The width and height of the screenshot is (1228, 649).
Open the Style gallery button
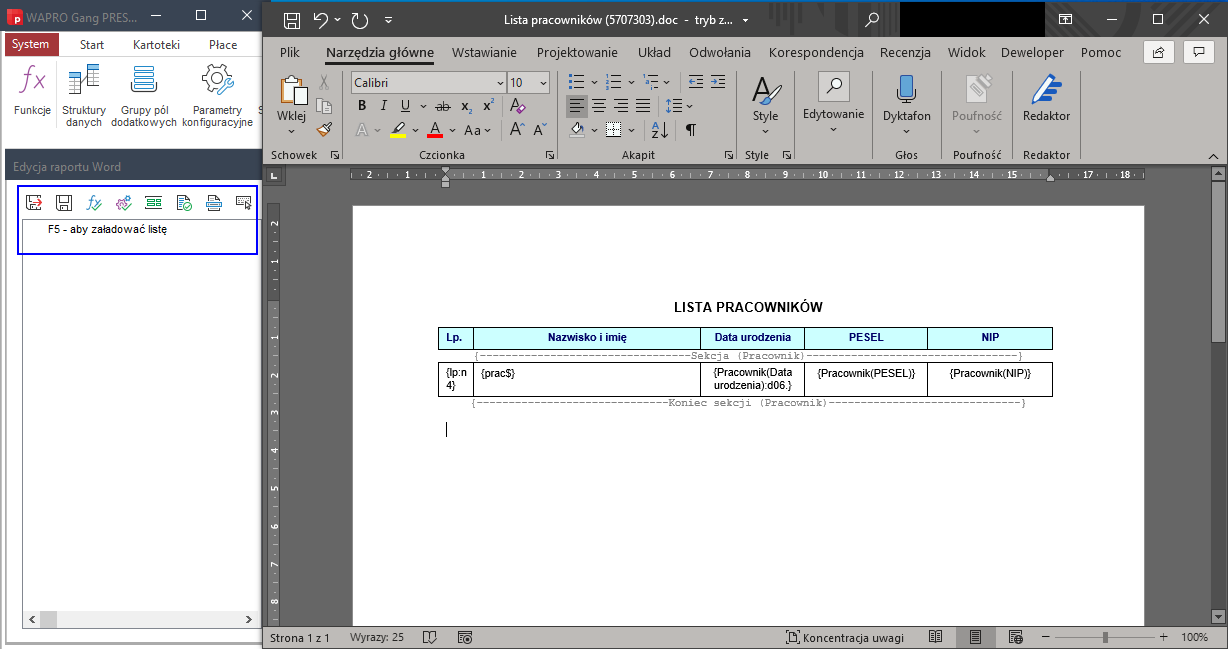[766, 104]
